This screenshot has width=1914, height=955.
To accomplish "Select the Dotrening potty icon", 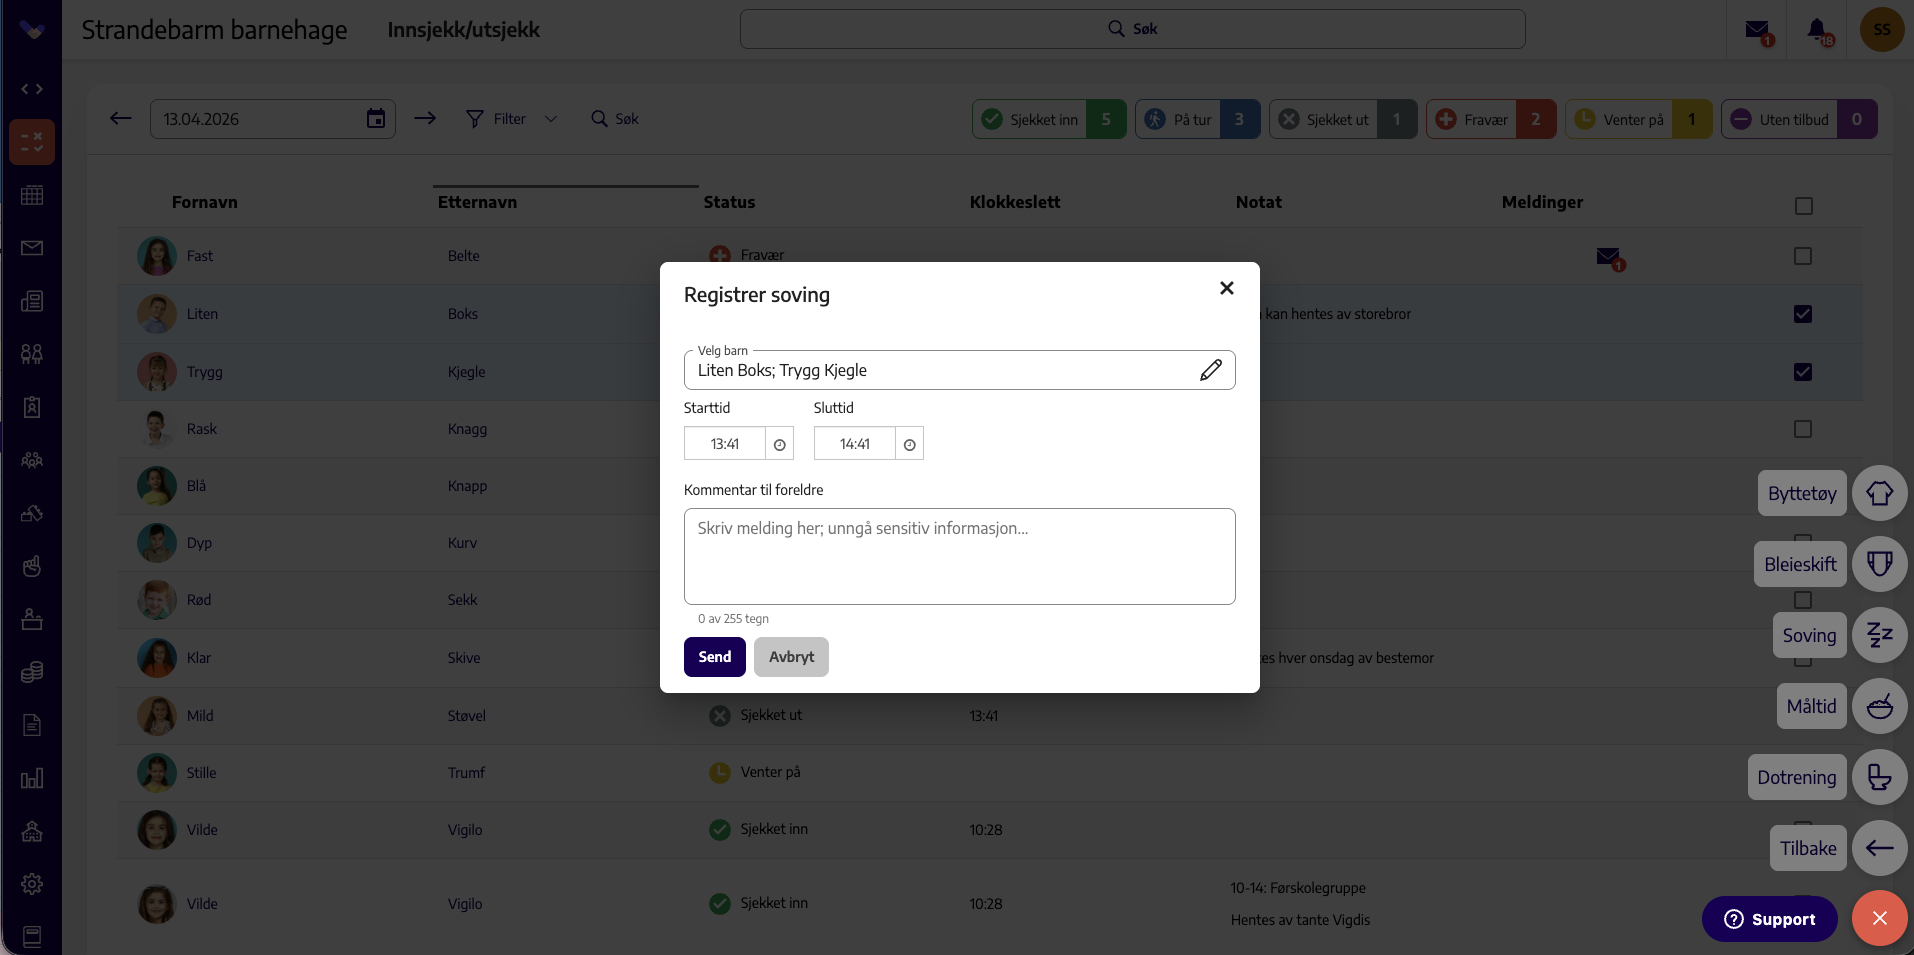I will pyautogui.click(x=1880, y=777).
